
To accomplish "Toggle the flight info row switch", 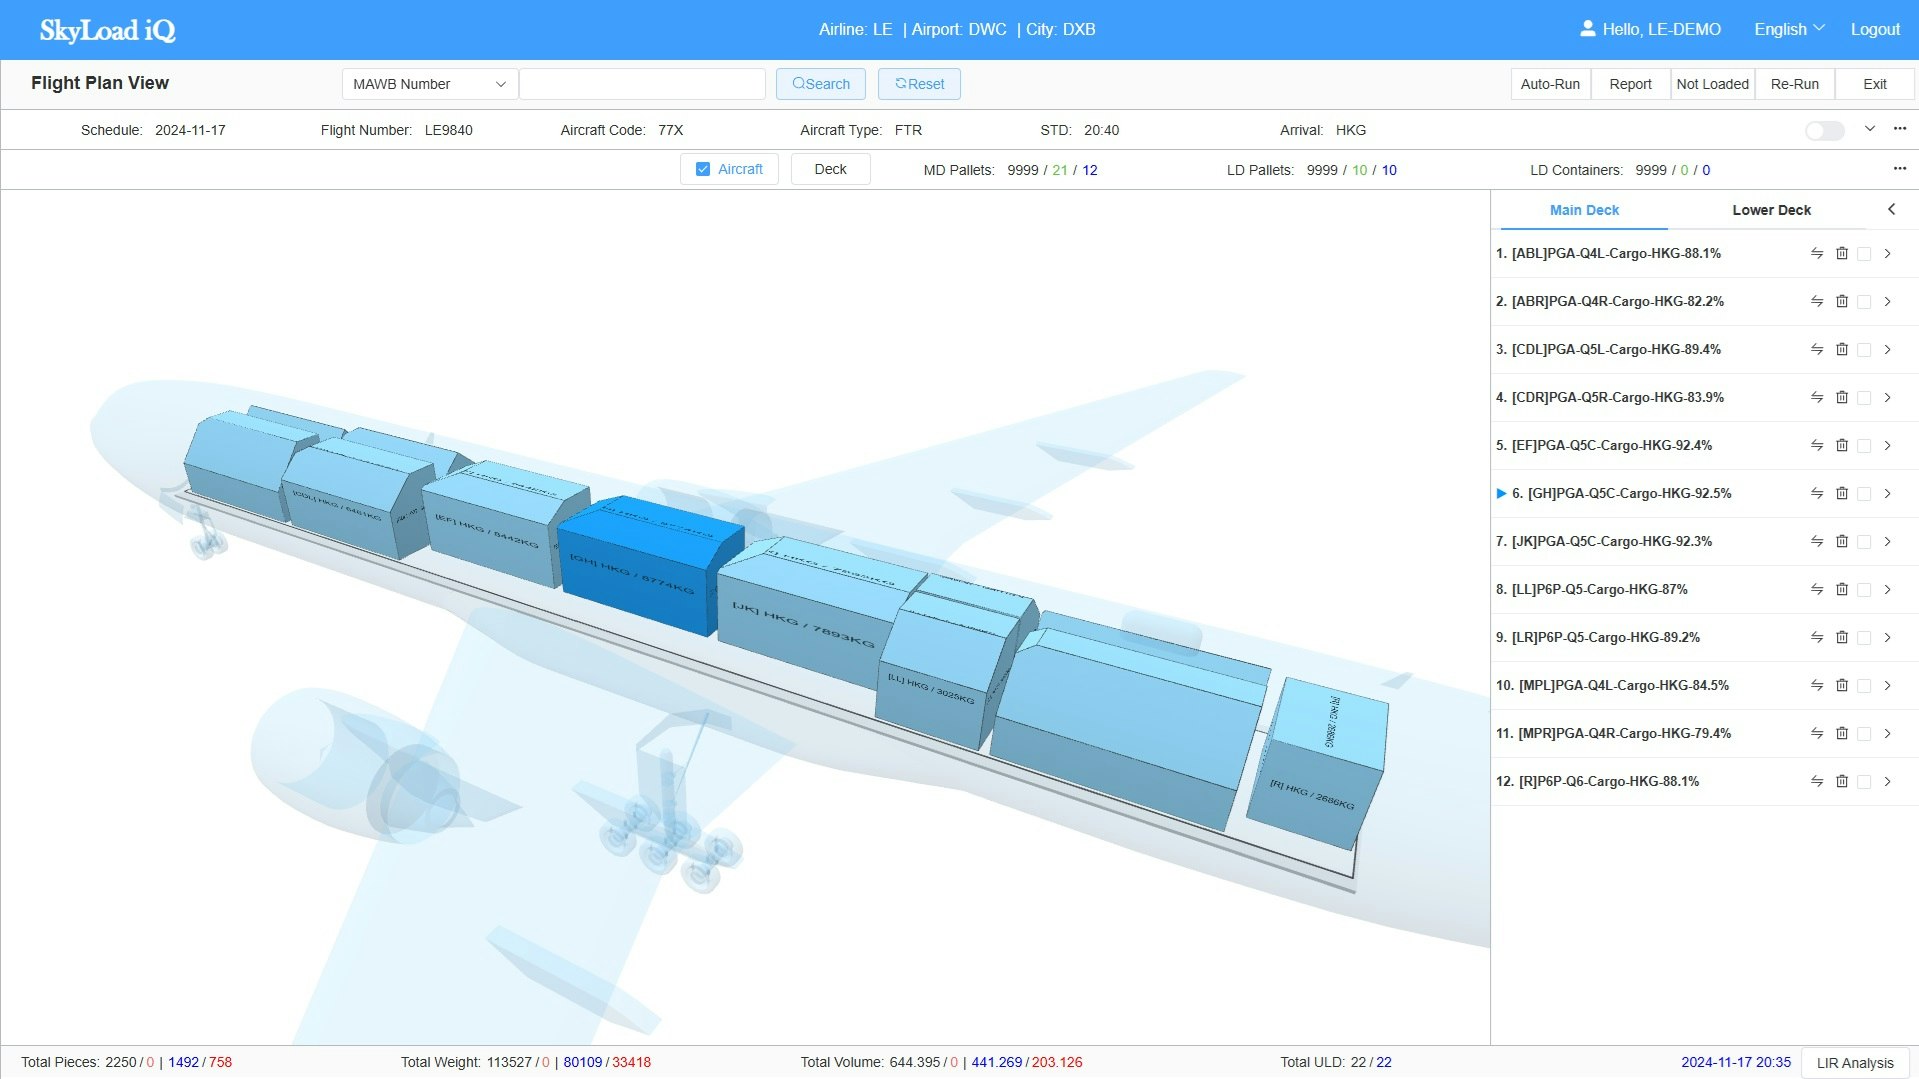I will click(x=1825, y=131).
